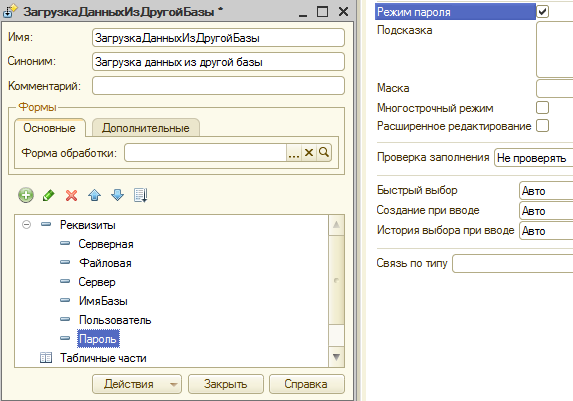Viewport: 573px width, 401px height.
Task: Select the Табличные части node
Action: point(103,358)
